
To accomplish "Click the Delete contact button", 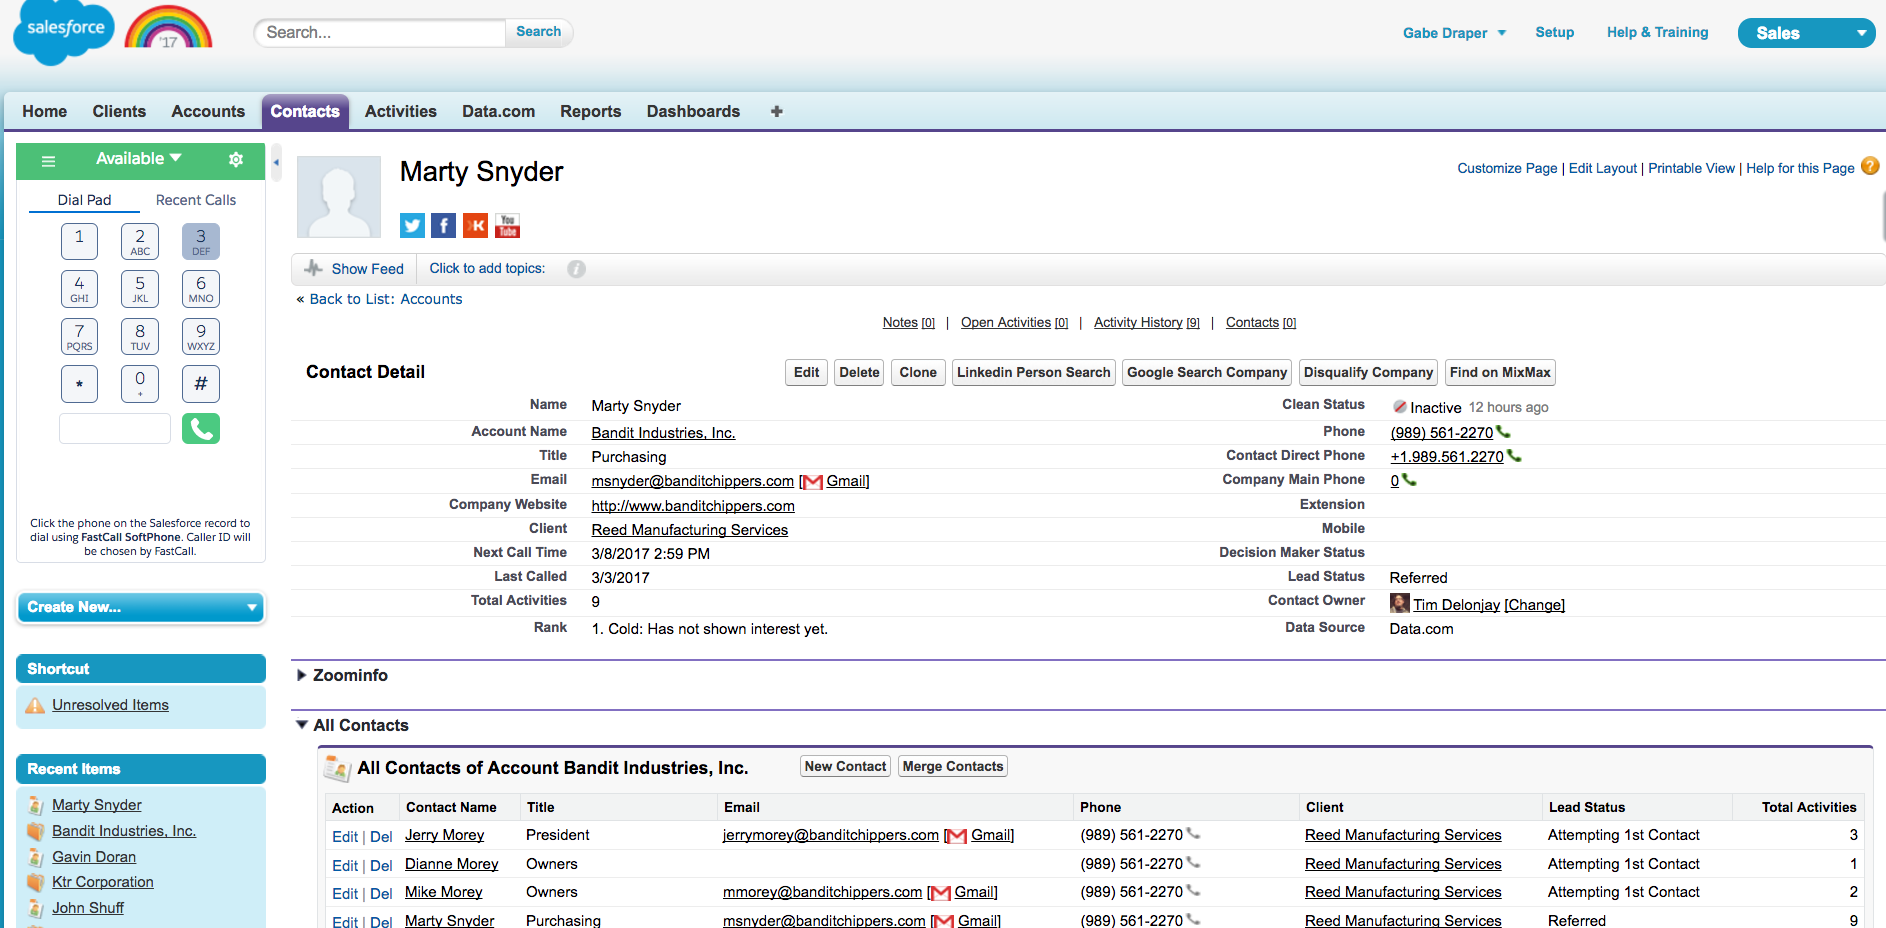I will [x=859, y=373].
